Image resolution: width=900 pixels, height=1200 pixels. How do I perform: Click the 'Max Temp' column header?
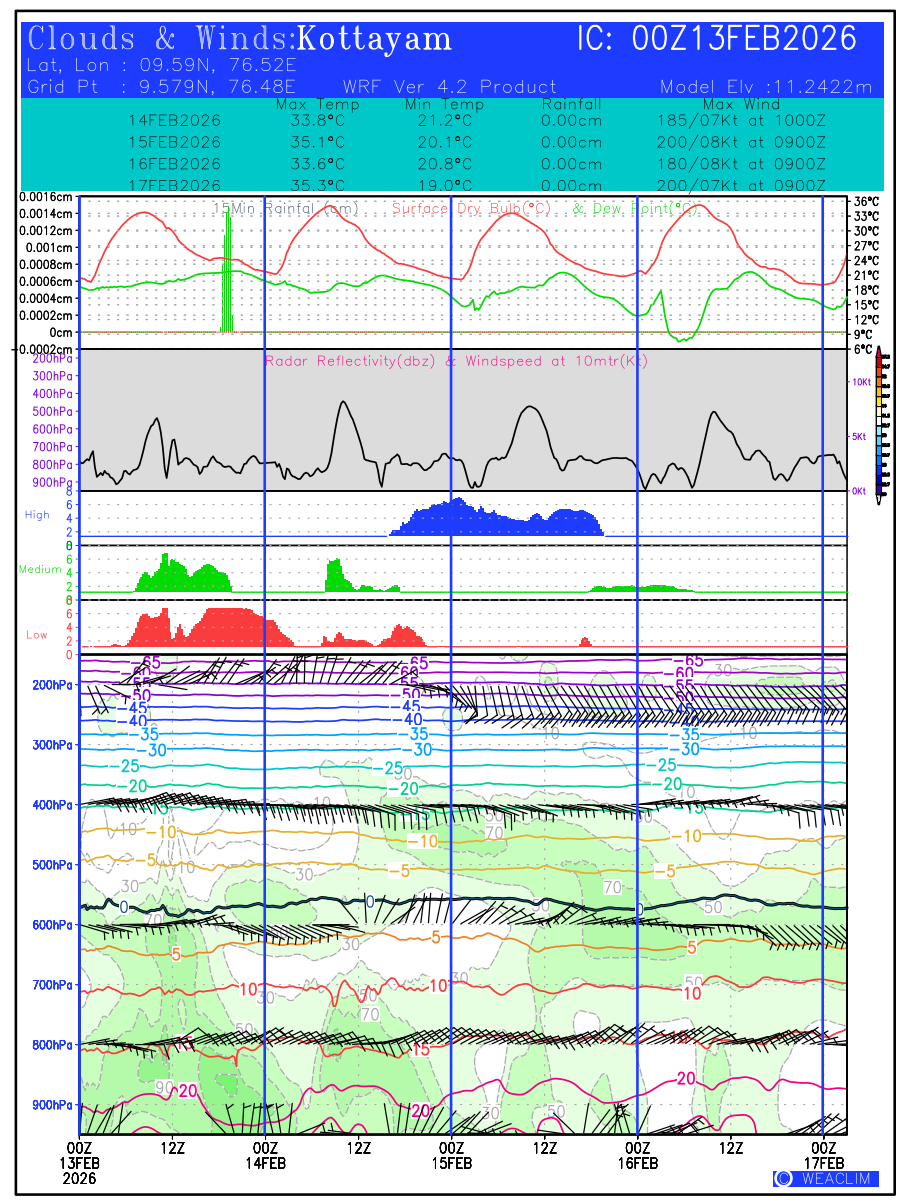point(311,104)
